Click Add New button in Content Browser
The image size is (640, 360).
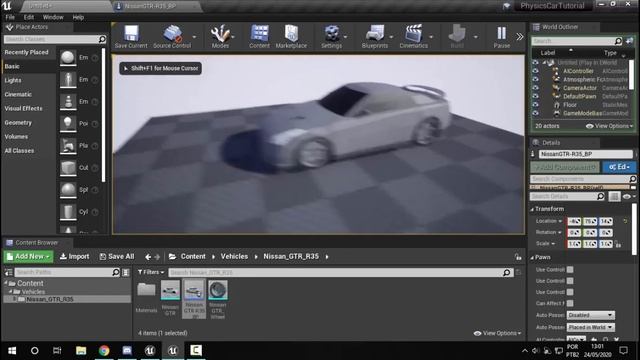(29, 257)
